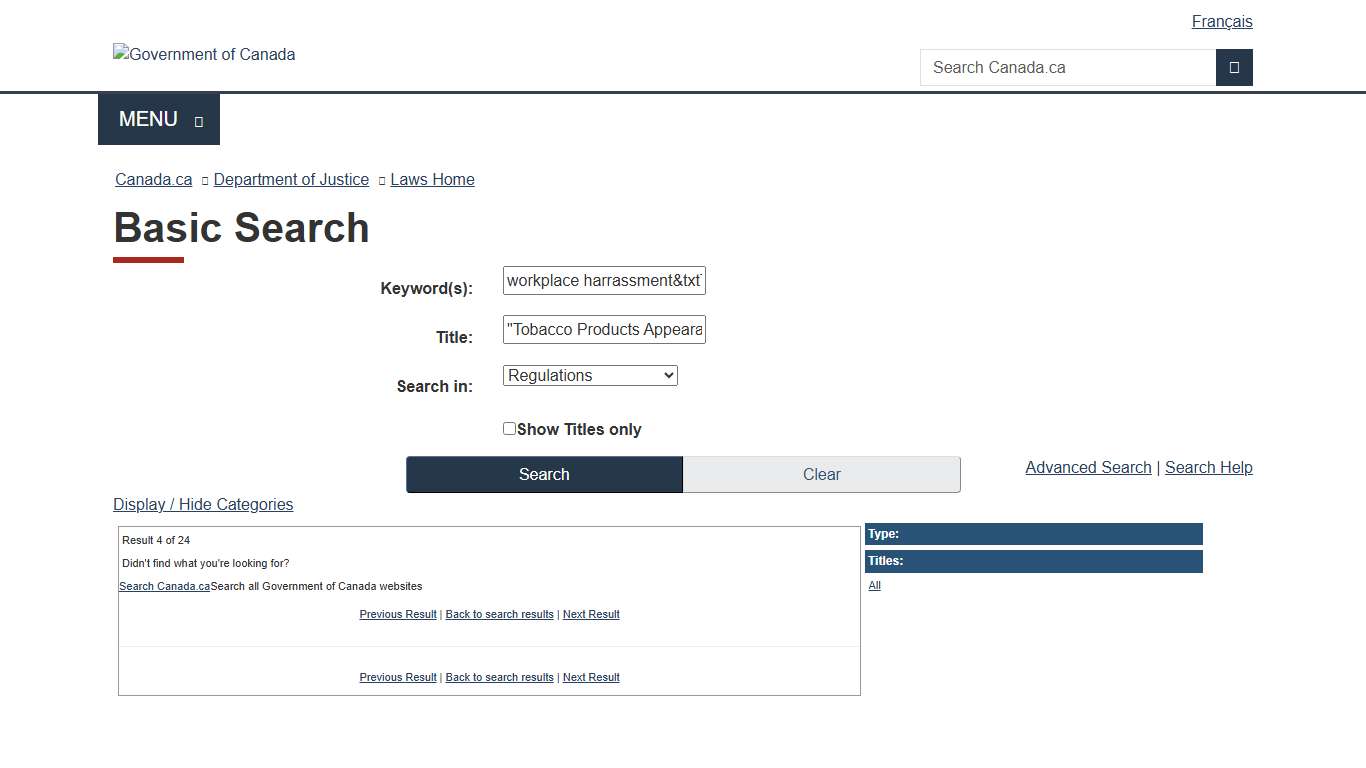Enable the Show Titles only checkbox
The height and width of the screenshot is (768, 1366).
[x=509, y=428]
